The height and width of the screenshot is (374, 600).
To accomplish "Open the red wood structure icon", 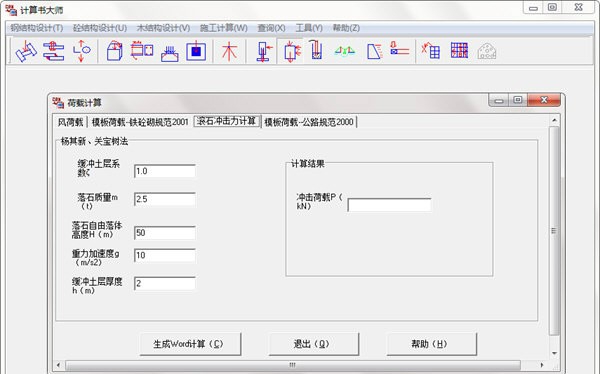I will pyautogui.click(x=229, y=51).
